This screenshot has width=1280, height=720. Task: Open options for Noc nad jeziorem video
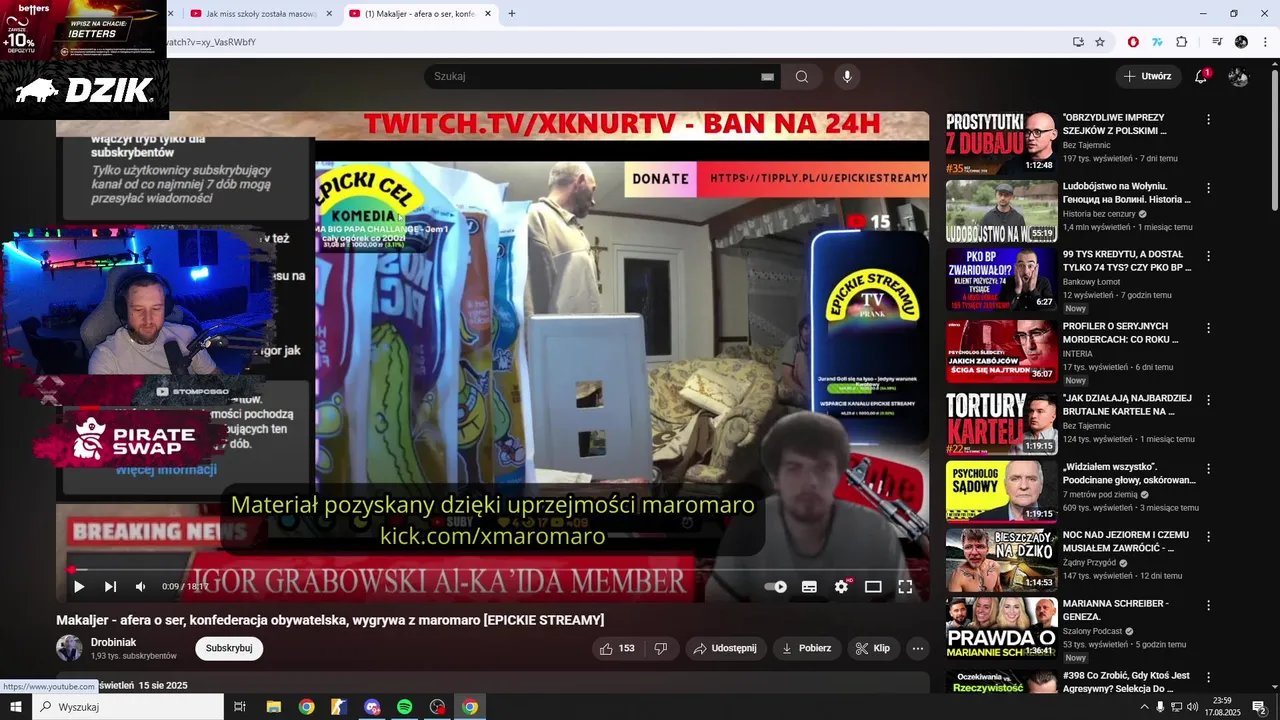coord(1208,537)
